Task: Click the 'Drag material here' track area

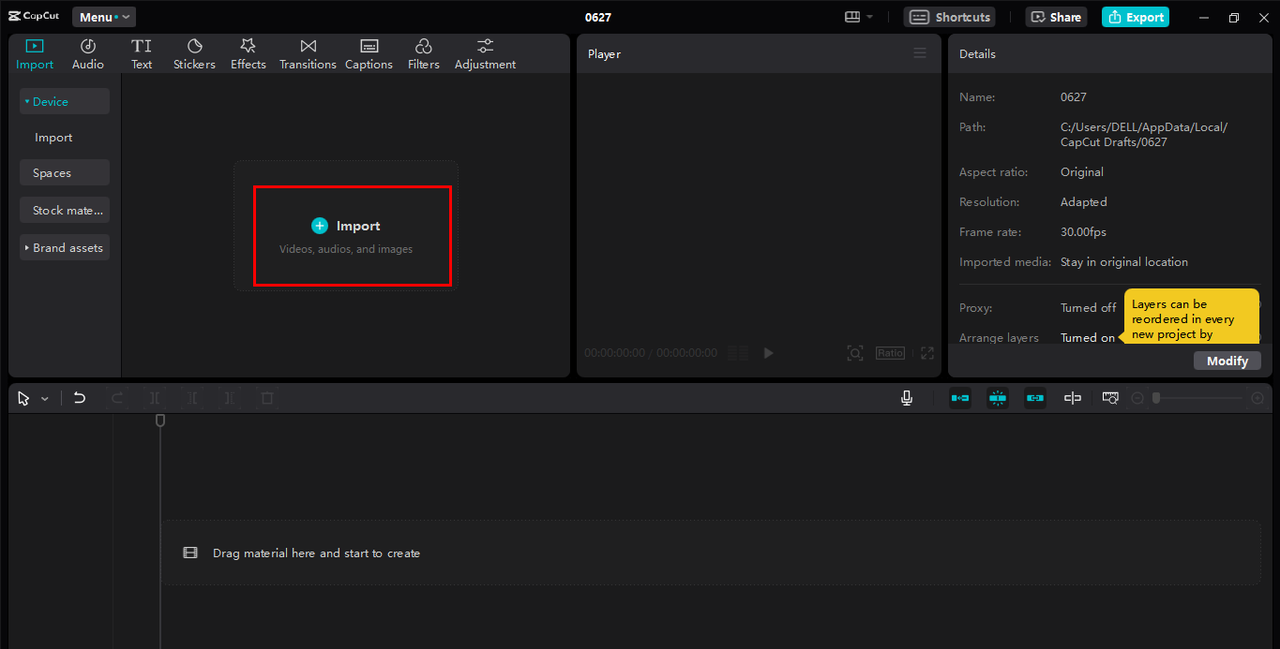Action: coord(711,553)
